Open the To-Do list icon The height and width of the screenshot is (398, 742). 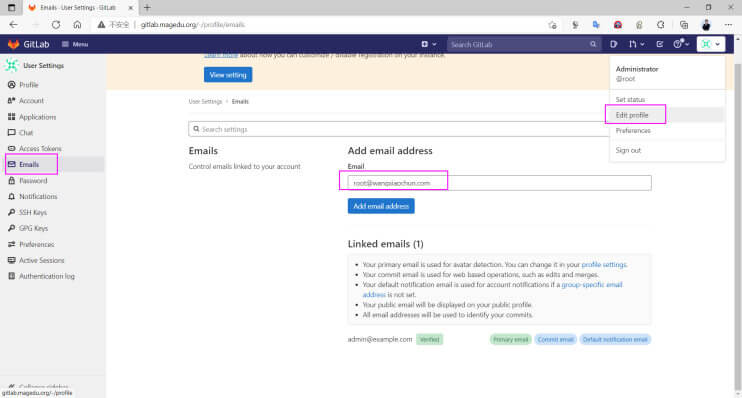[x=660, y=44]
